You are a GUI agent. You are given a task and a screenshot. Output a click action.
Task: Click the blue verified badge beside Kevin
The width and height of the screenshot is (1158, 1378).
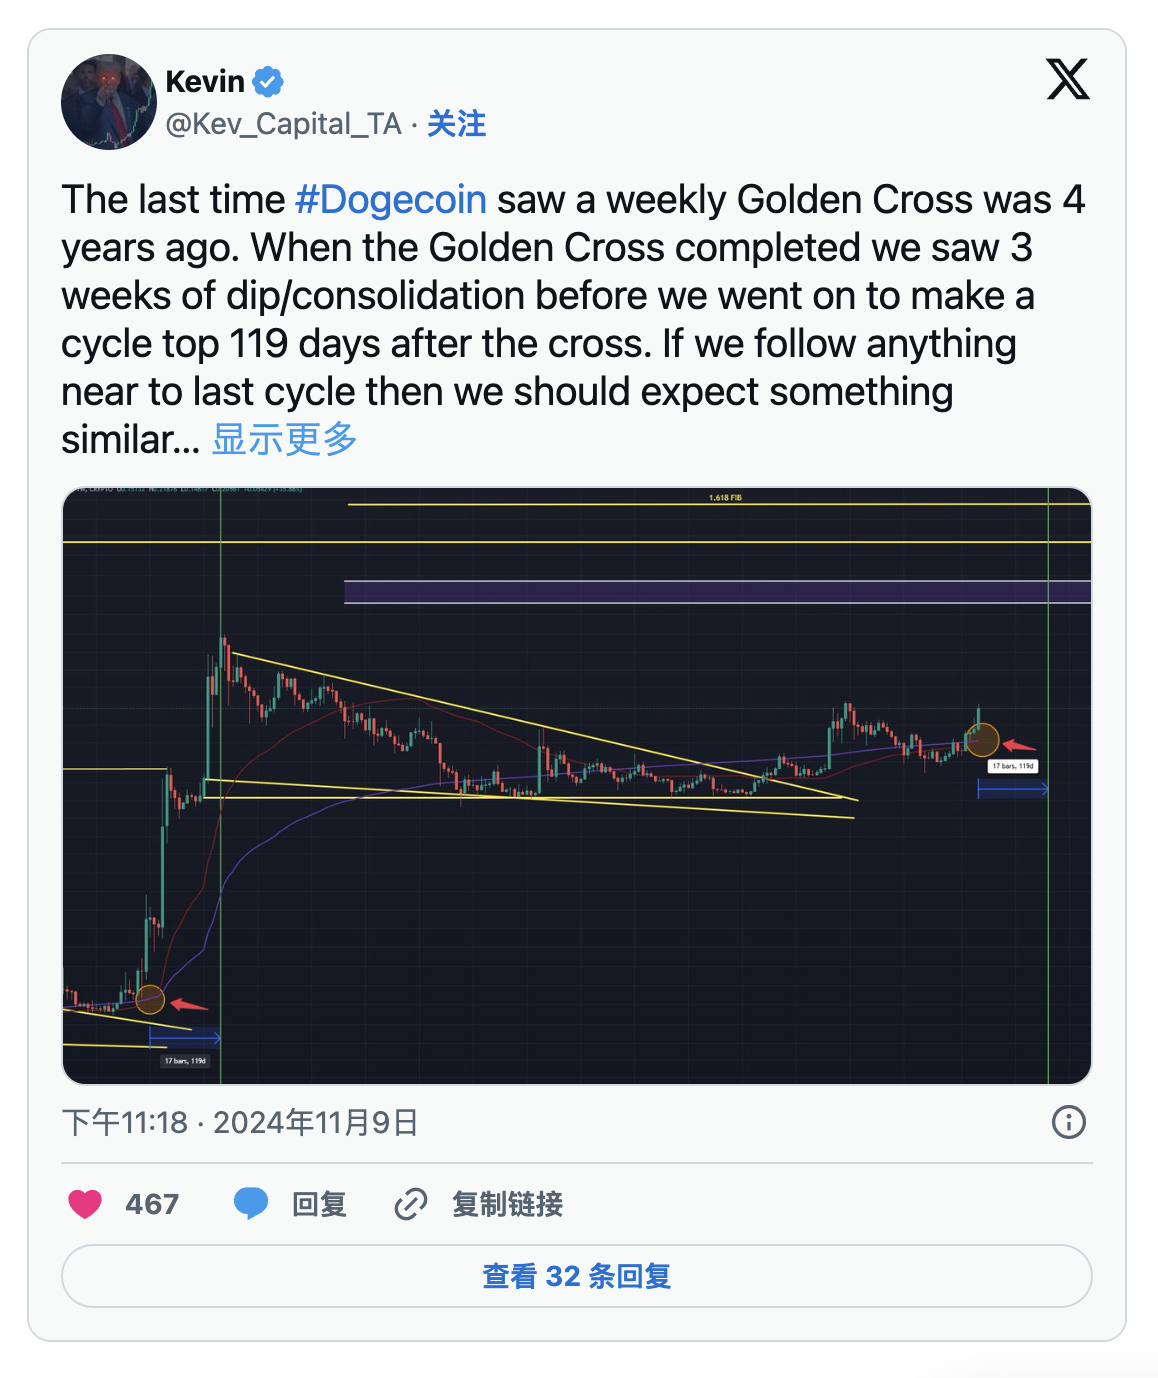(x=268, y=81)
